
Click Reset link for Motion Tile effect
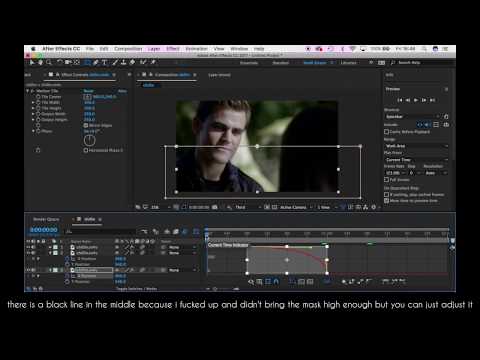coord(88,91)
